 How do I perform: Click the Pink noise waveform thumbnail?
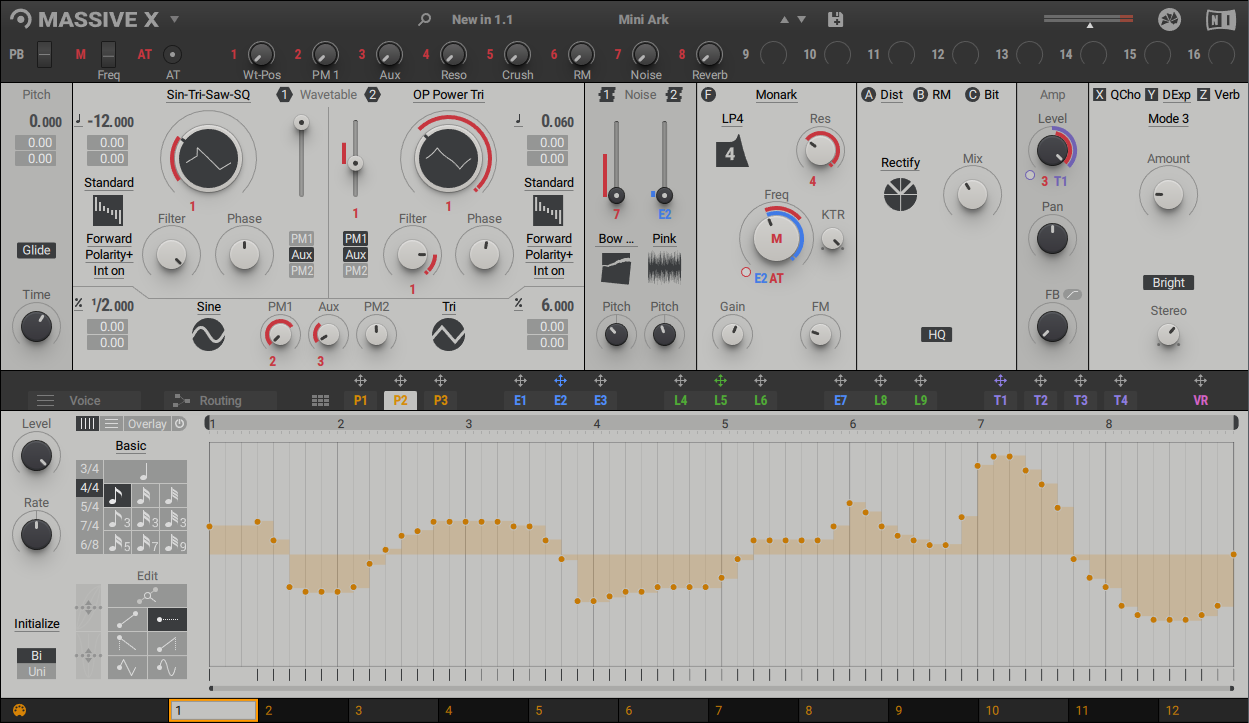pyautogui.click(x=664, y=267)
